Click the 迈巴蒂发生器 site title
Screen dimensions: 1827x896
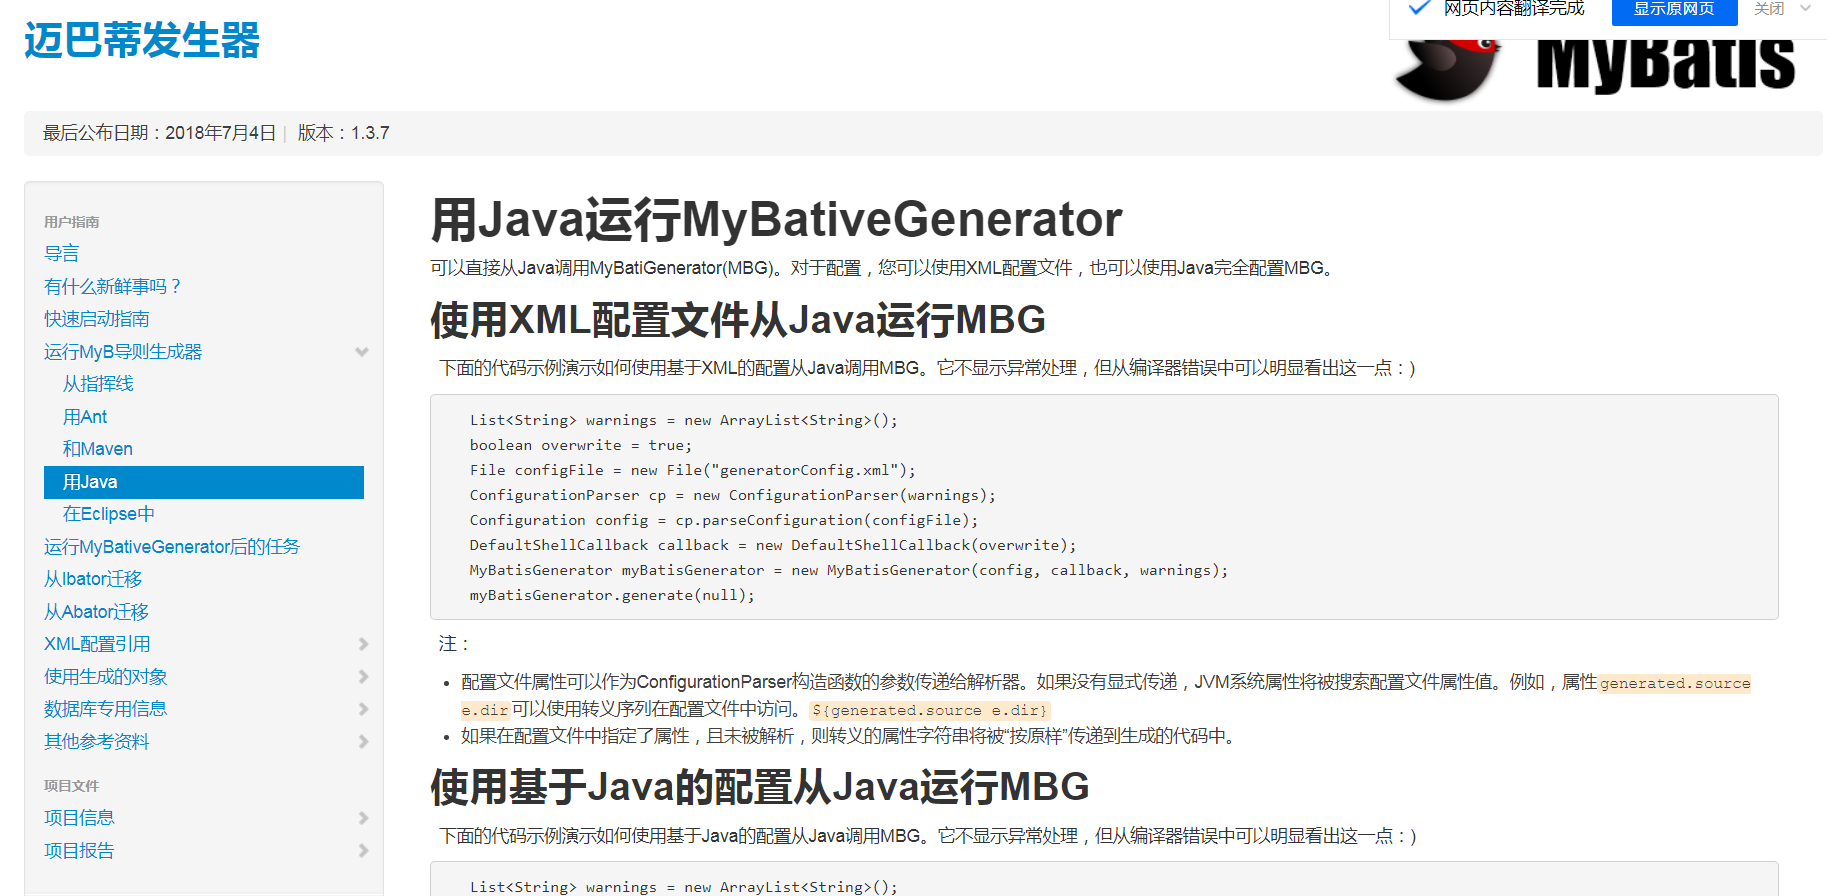click(142, 41)
